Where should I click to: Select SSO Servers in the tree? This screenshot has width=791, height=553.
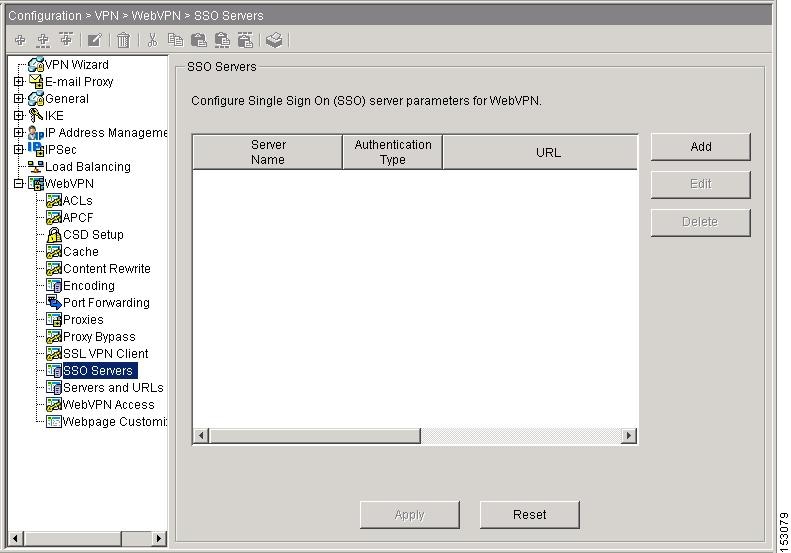99,370
